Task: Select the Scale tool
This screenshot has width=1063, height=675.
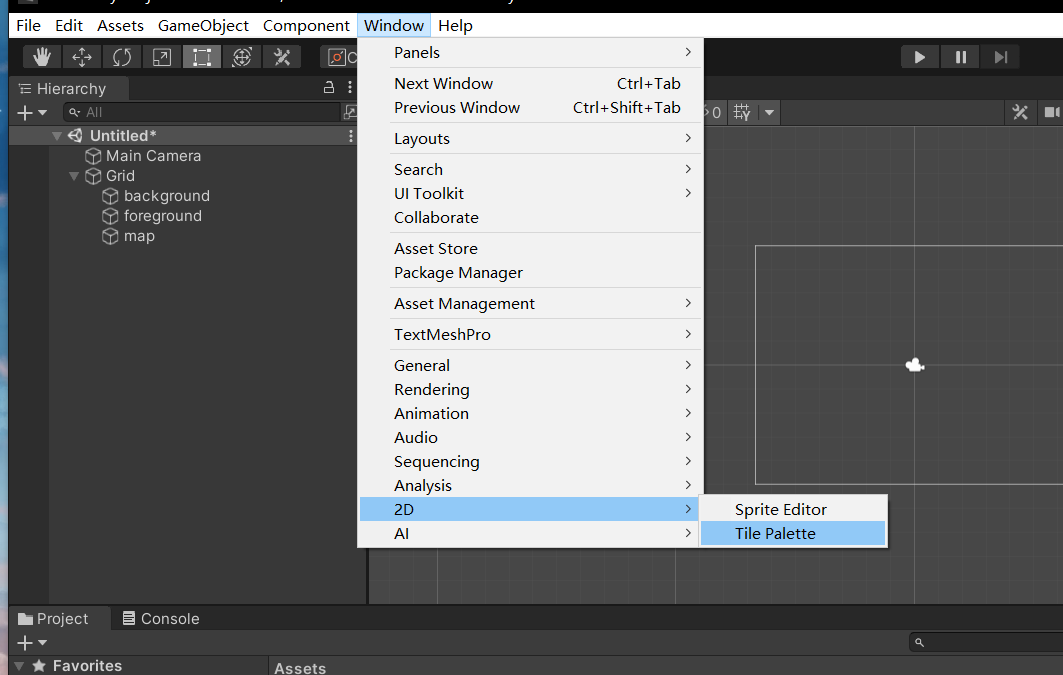Action: pos(162,57)
